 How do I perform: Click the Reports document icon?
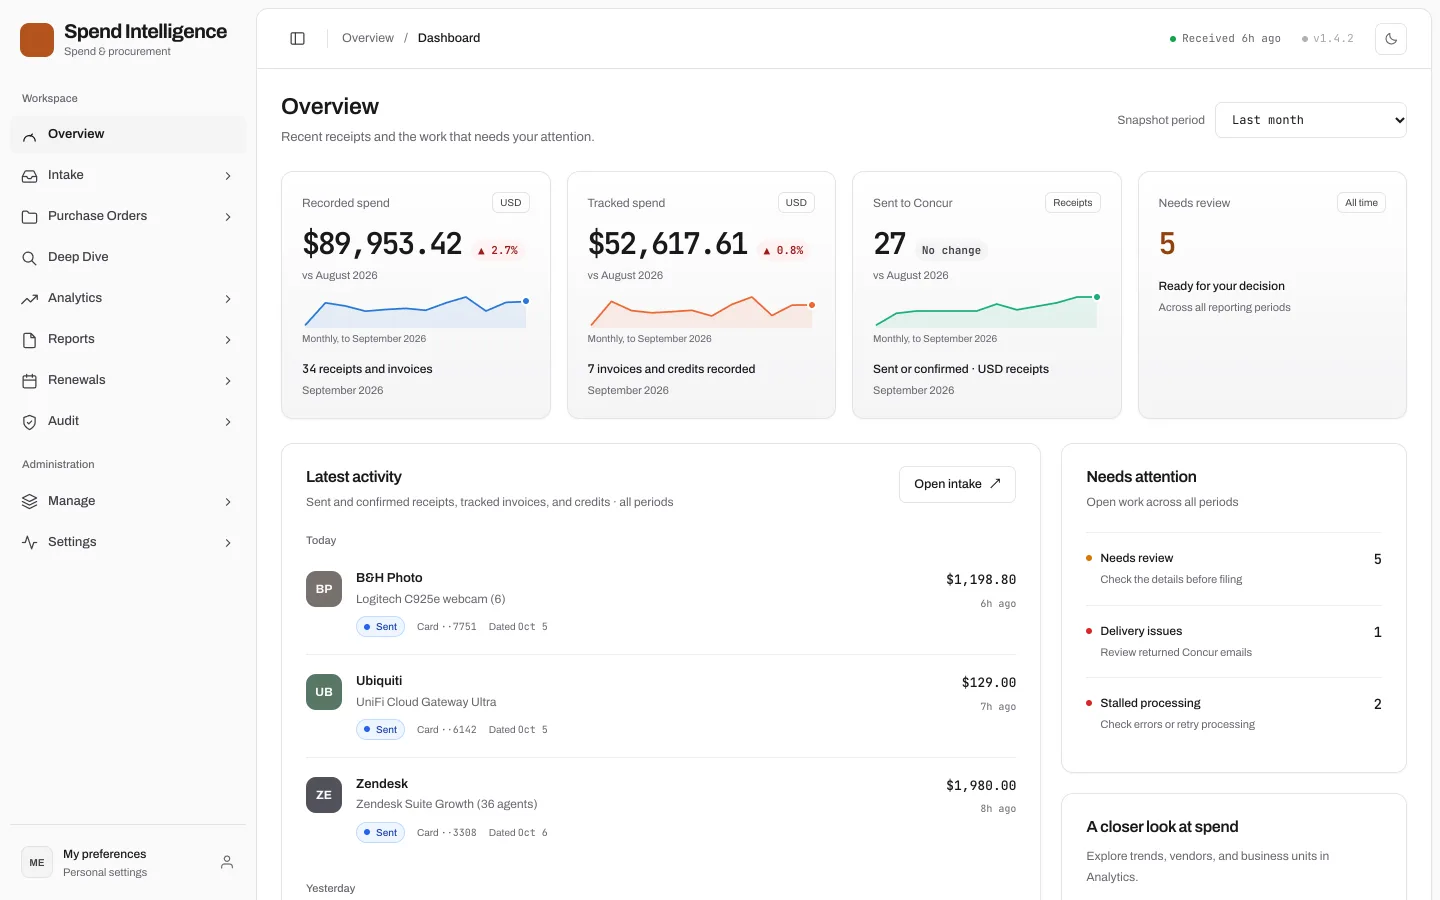[30, 340]
